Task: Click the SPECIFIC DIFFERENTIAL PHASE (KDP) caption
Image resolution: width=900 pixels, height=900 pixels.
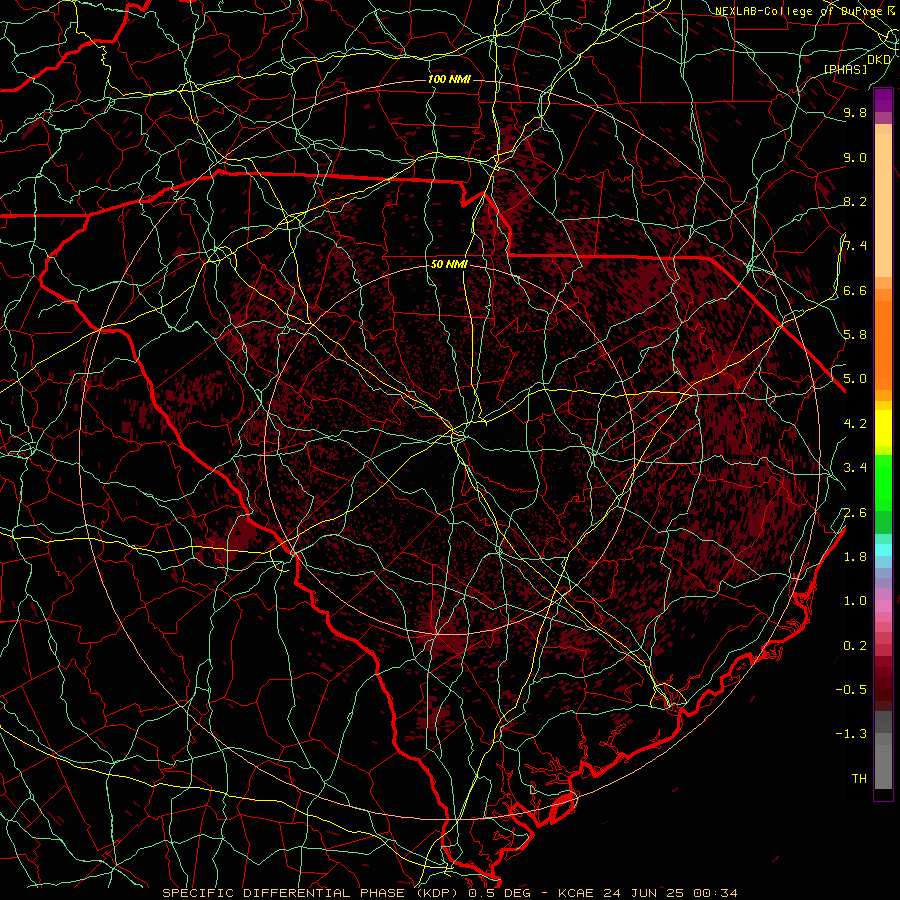Action: click(x=311, y=893)
